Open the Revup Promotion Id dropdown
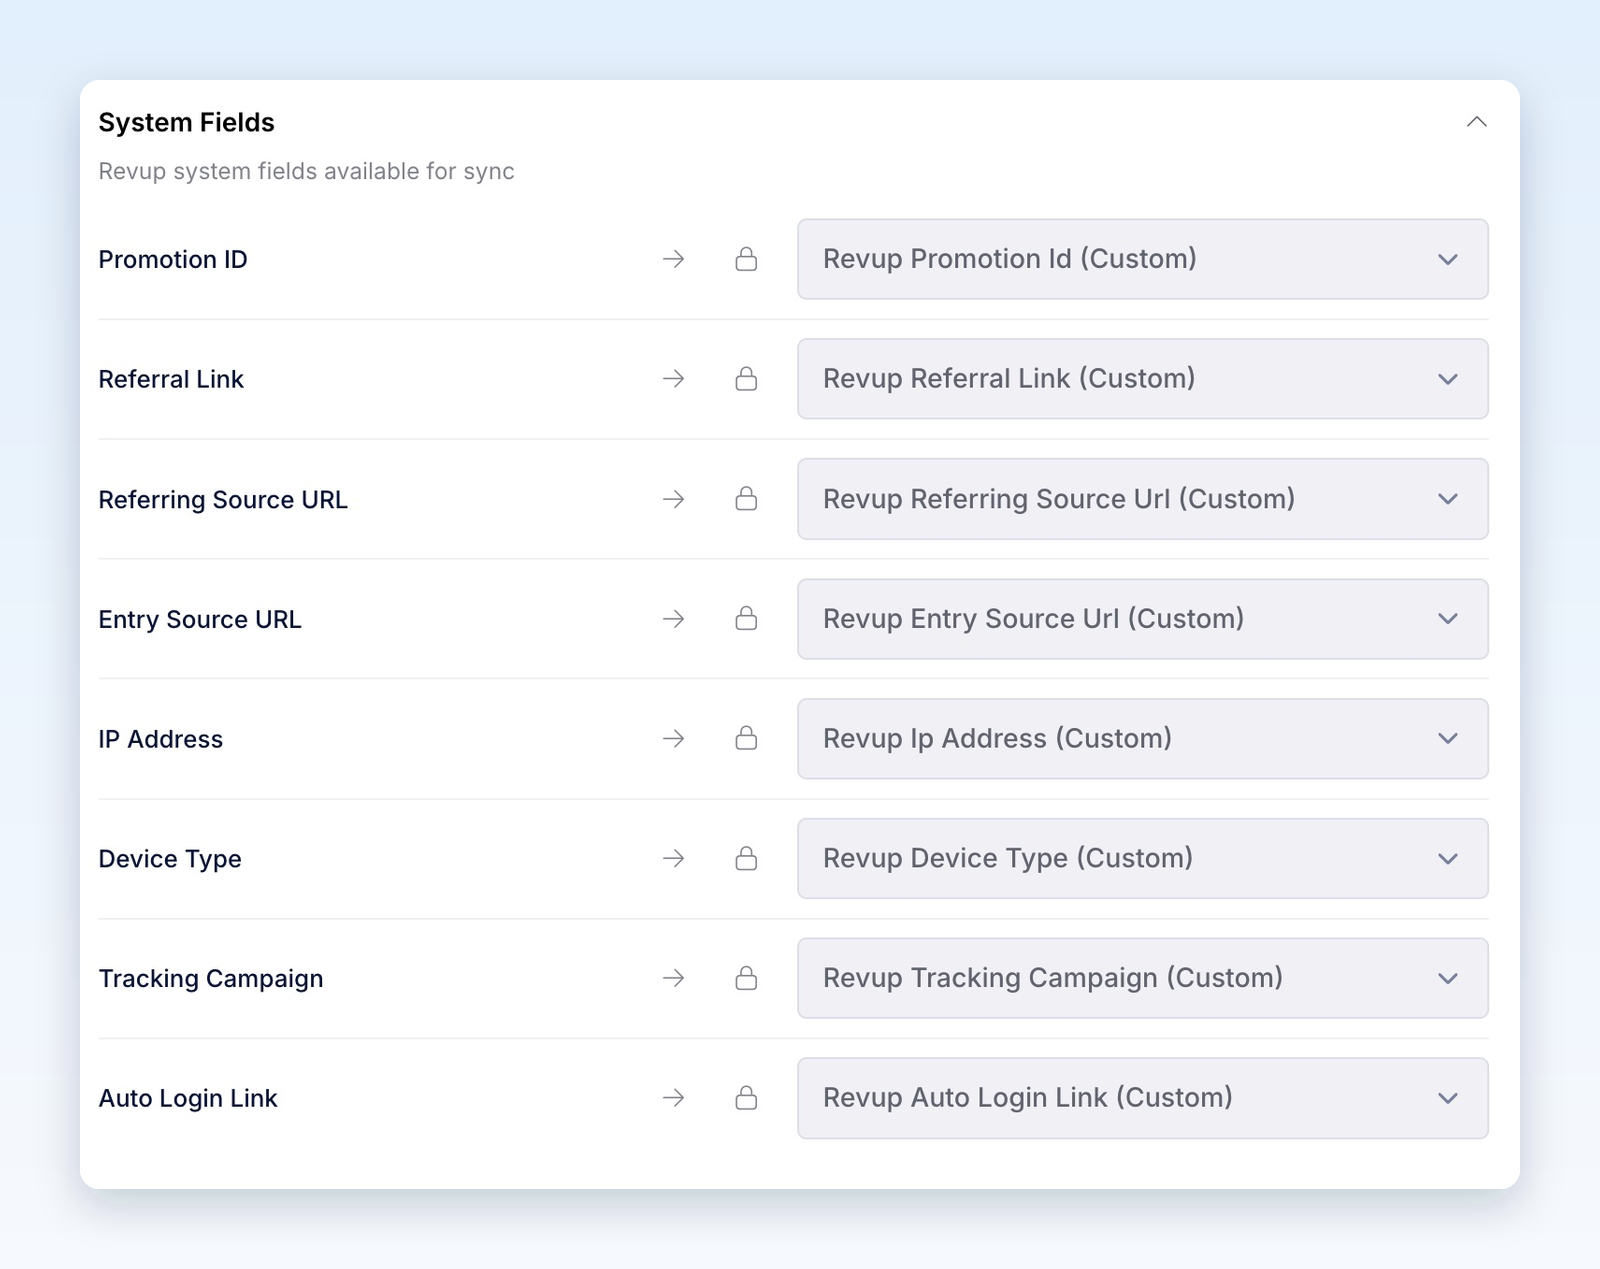 pos(1142,259)
